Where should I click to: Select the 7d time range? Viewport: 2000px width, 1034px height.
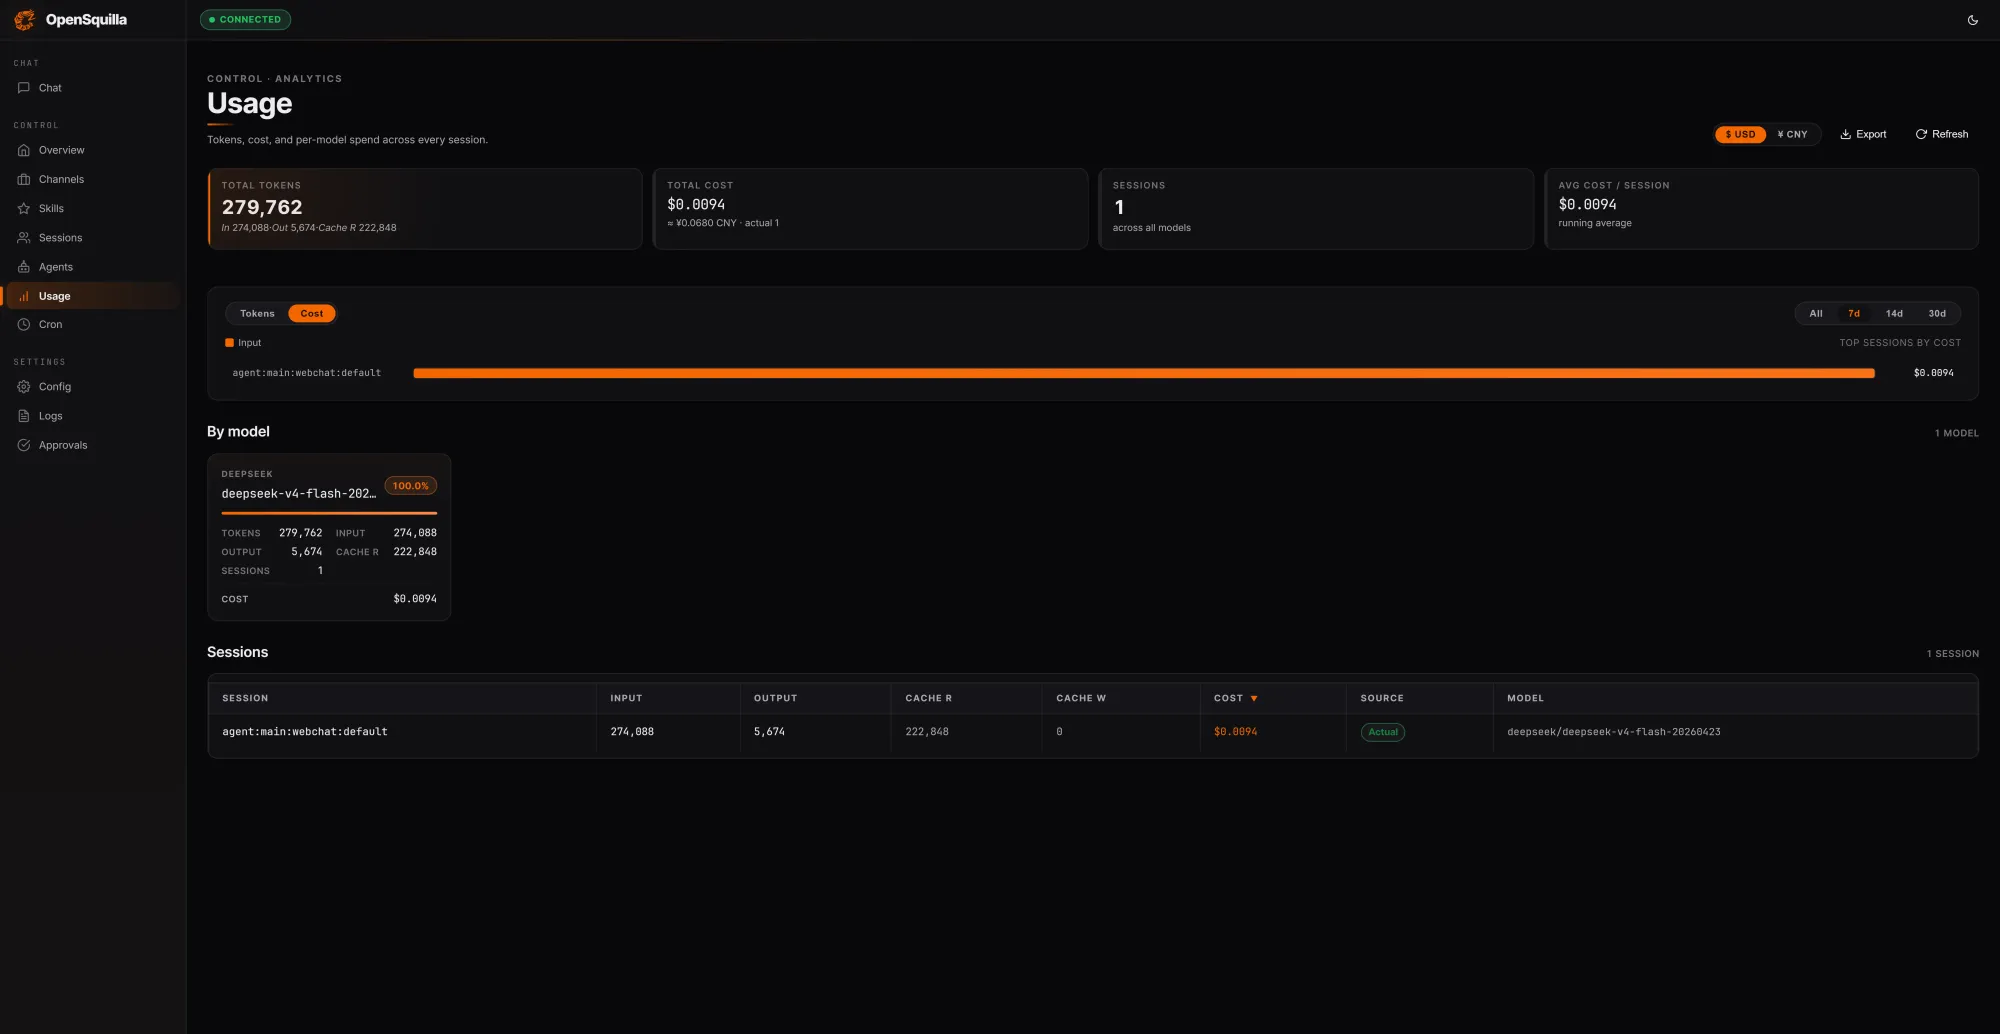pos(1853,313)
